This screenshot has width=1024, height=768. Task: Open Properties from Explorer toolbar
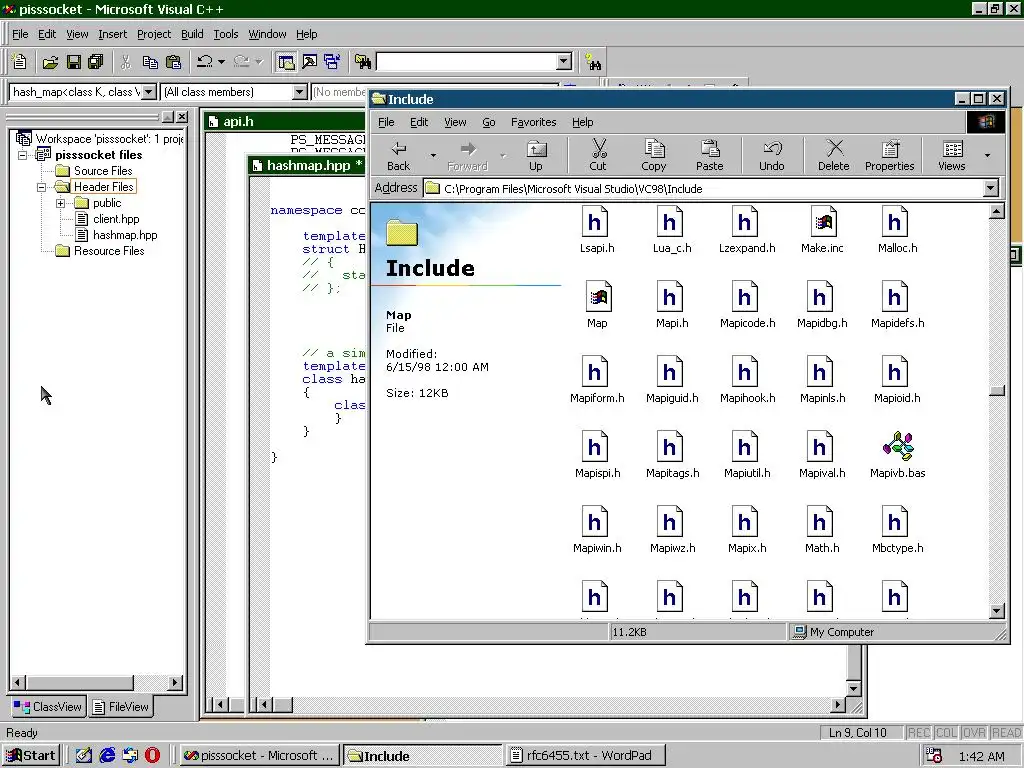889,155
